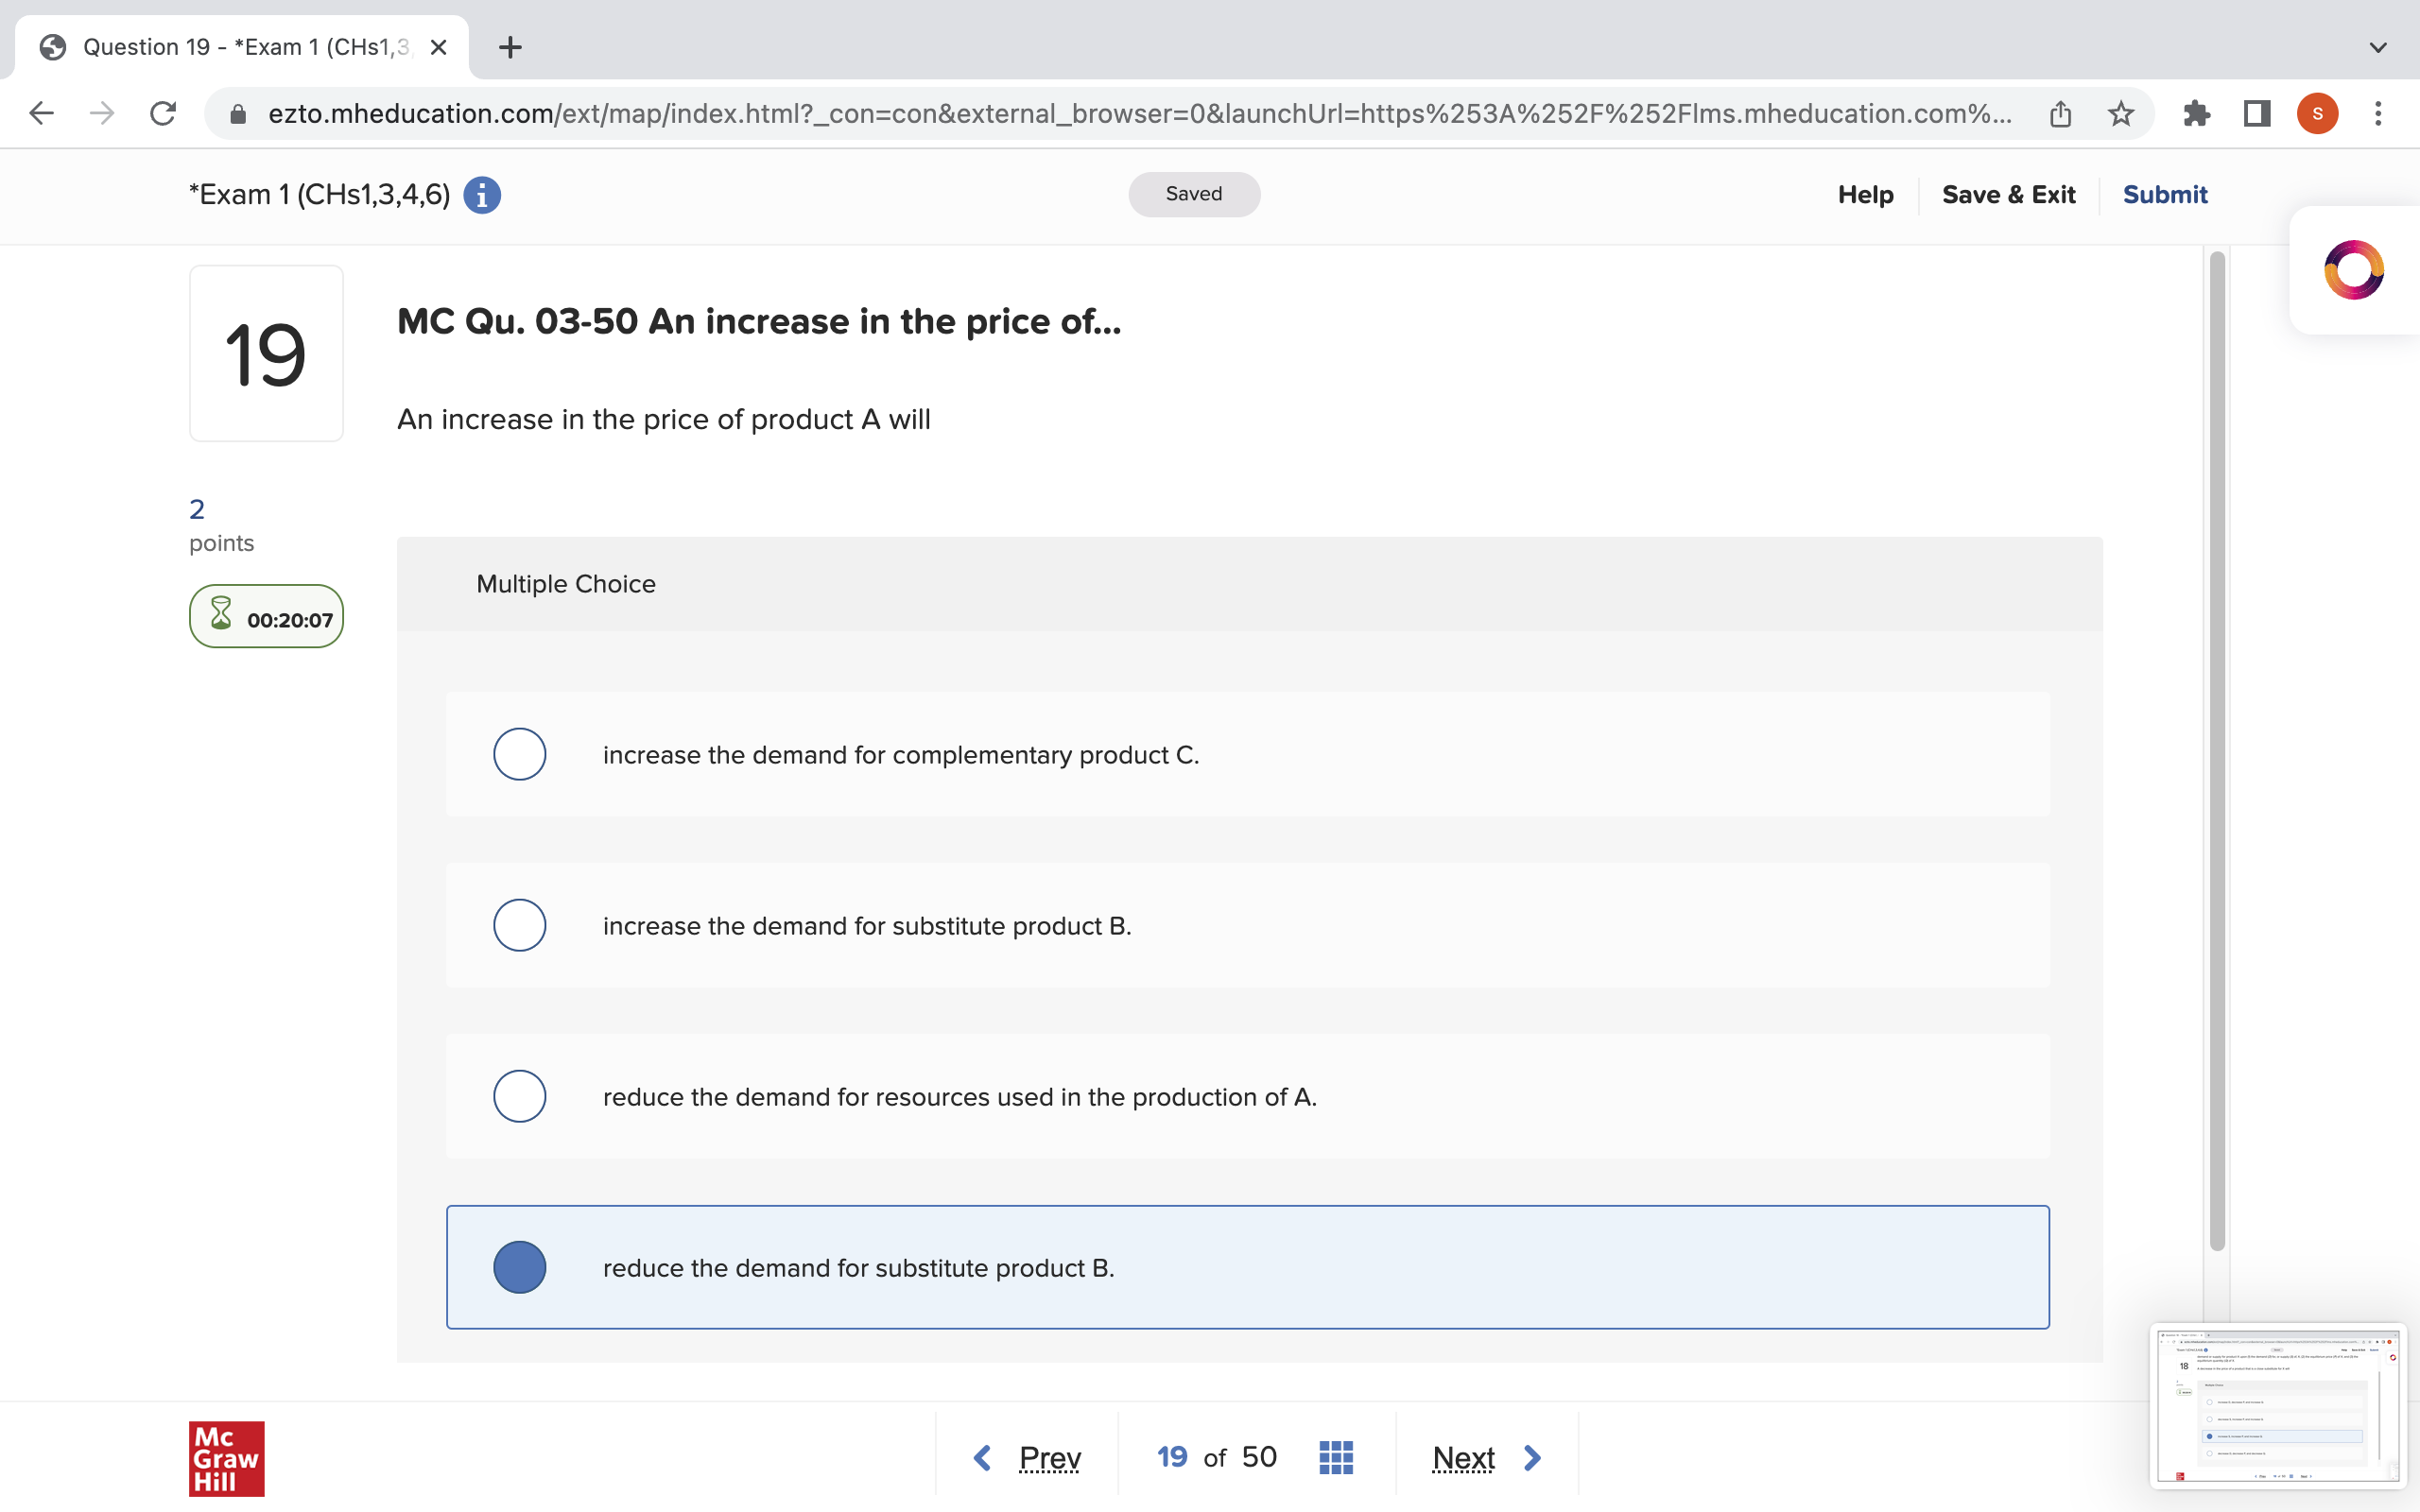Click Save & Exit
The width and height of the screenshot is (2420, 1512).
2008,194
